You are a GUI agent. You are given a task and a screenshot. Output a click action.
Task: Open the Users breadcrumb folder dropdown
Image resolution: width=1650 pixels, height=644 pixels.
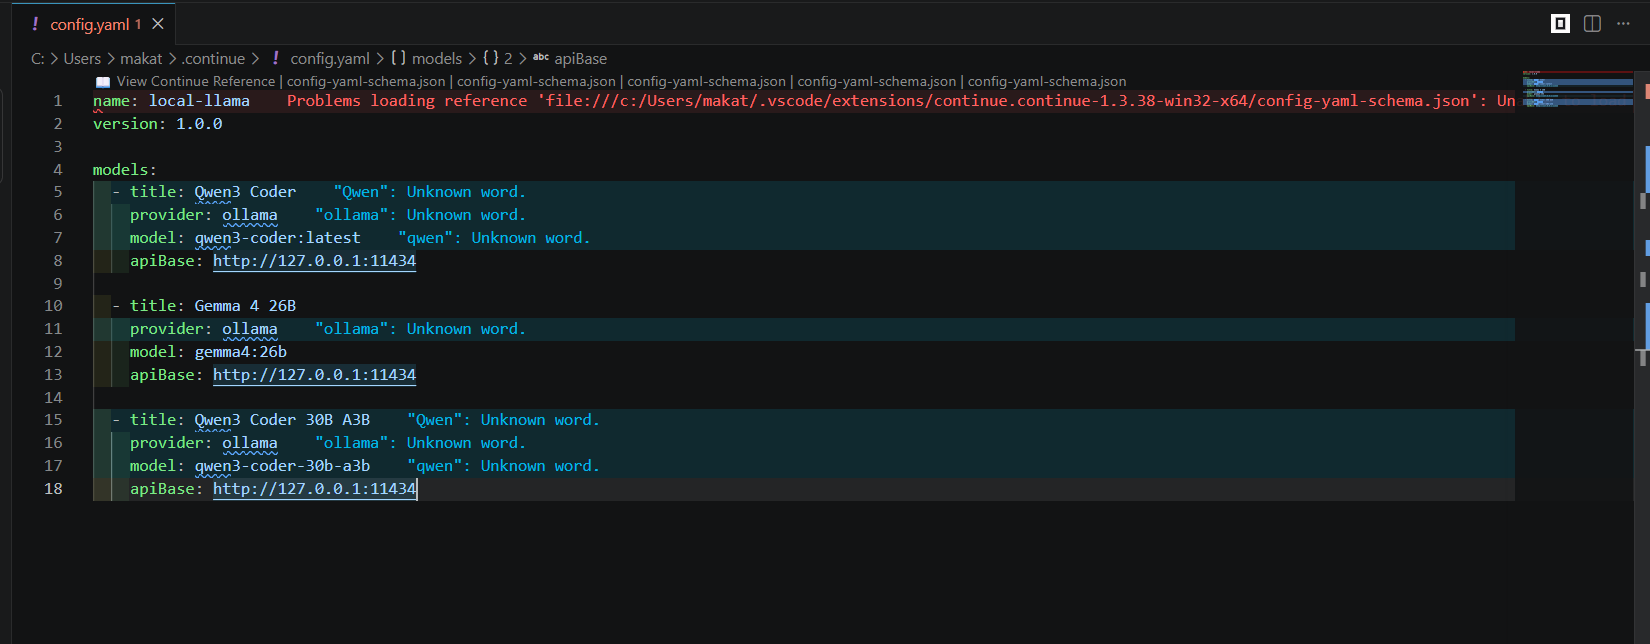pos(82,59)
